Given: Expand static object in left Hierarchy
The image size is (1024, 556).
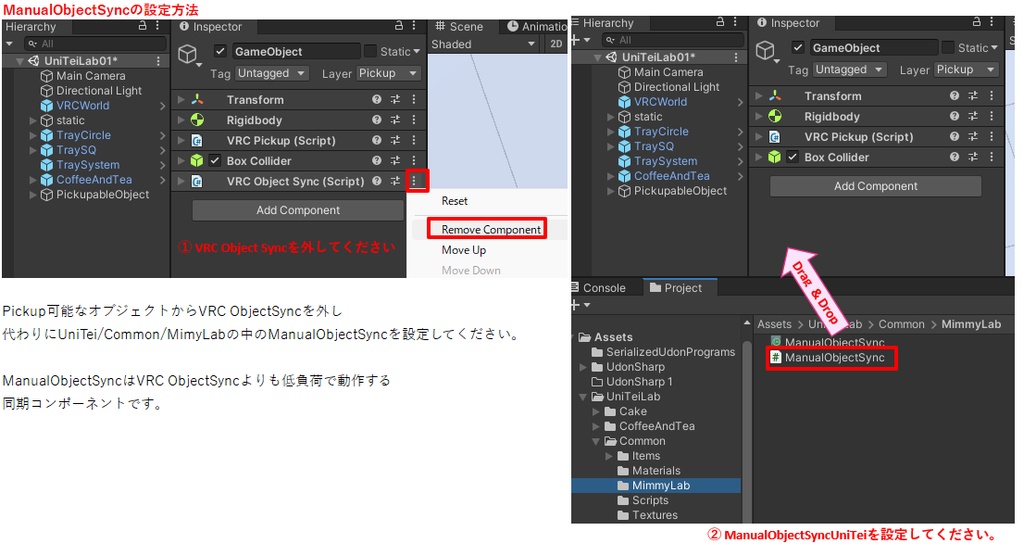Looking at the screenshot, I should (x=33, y=120).
